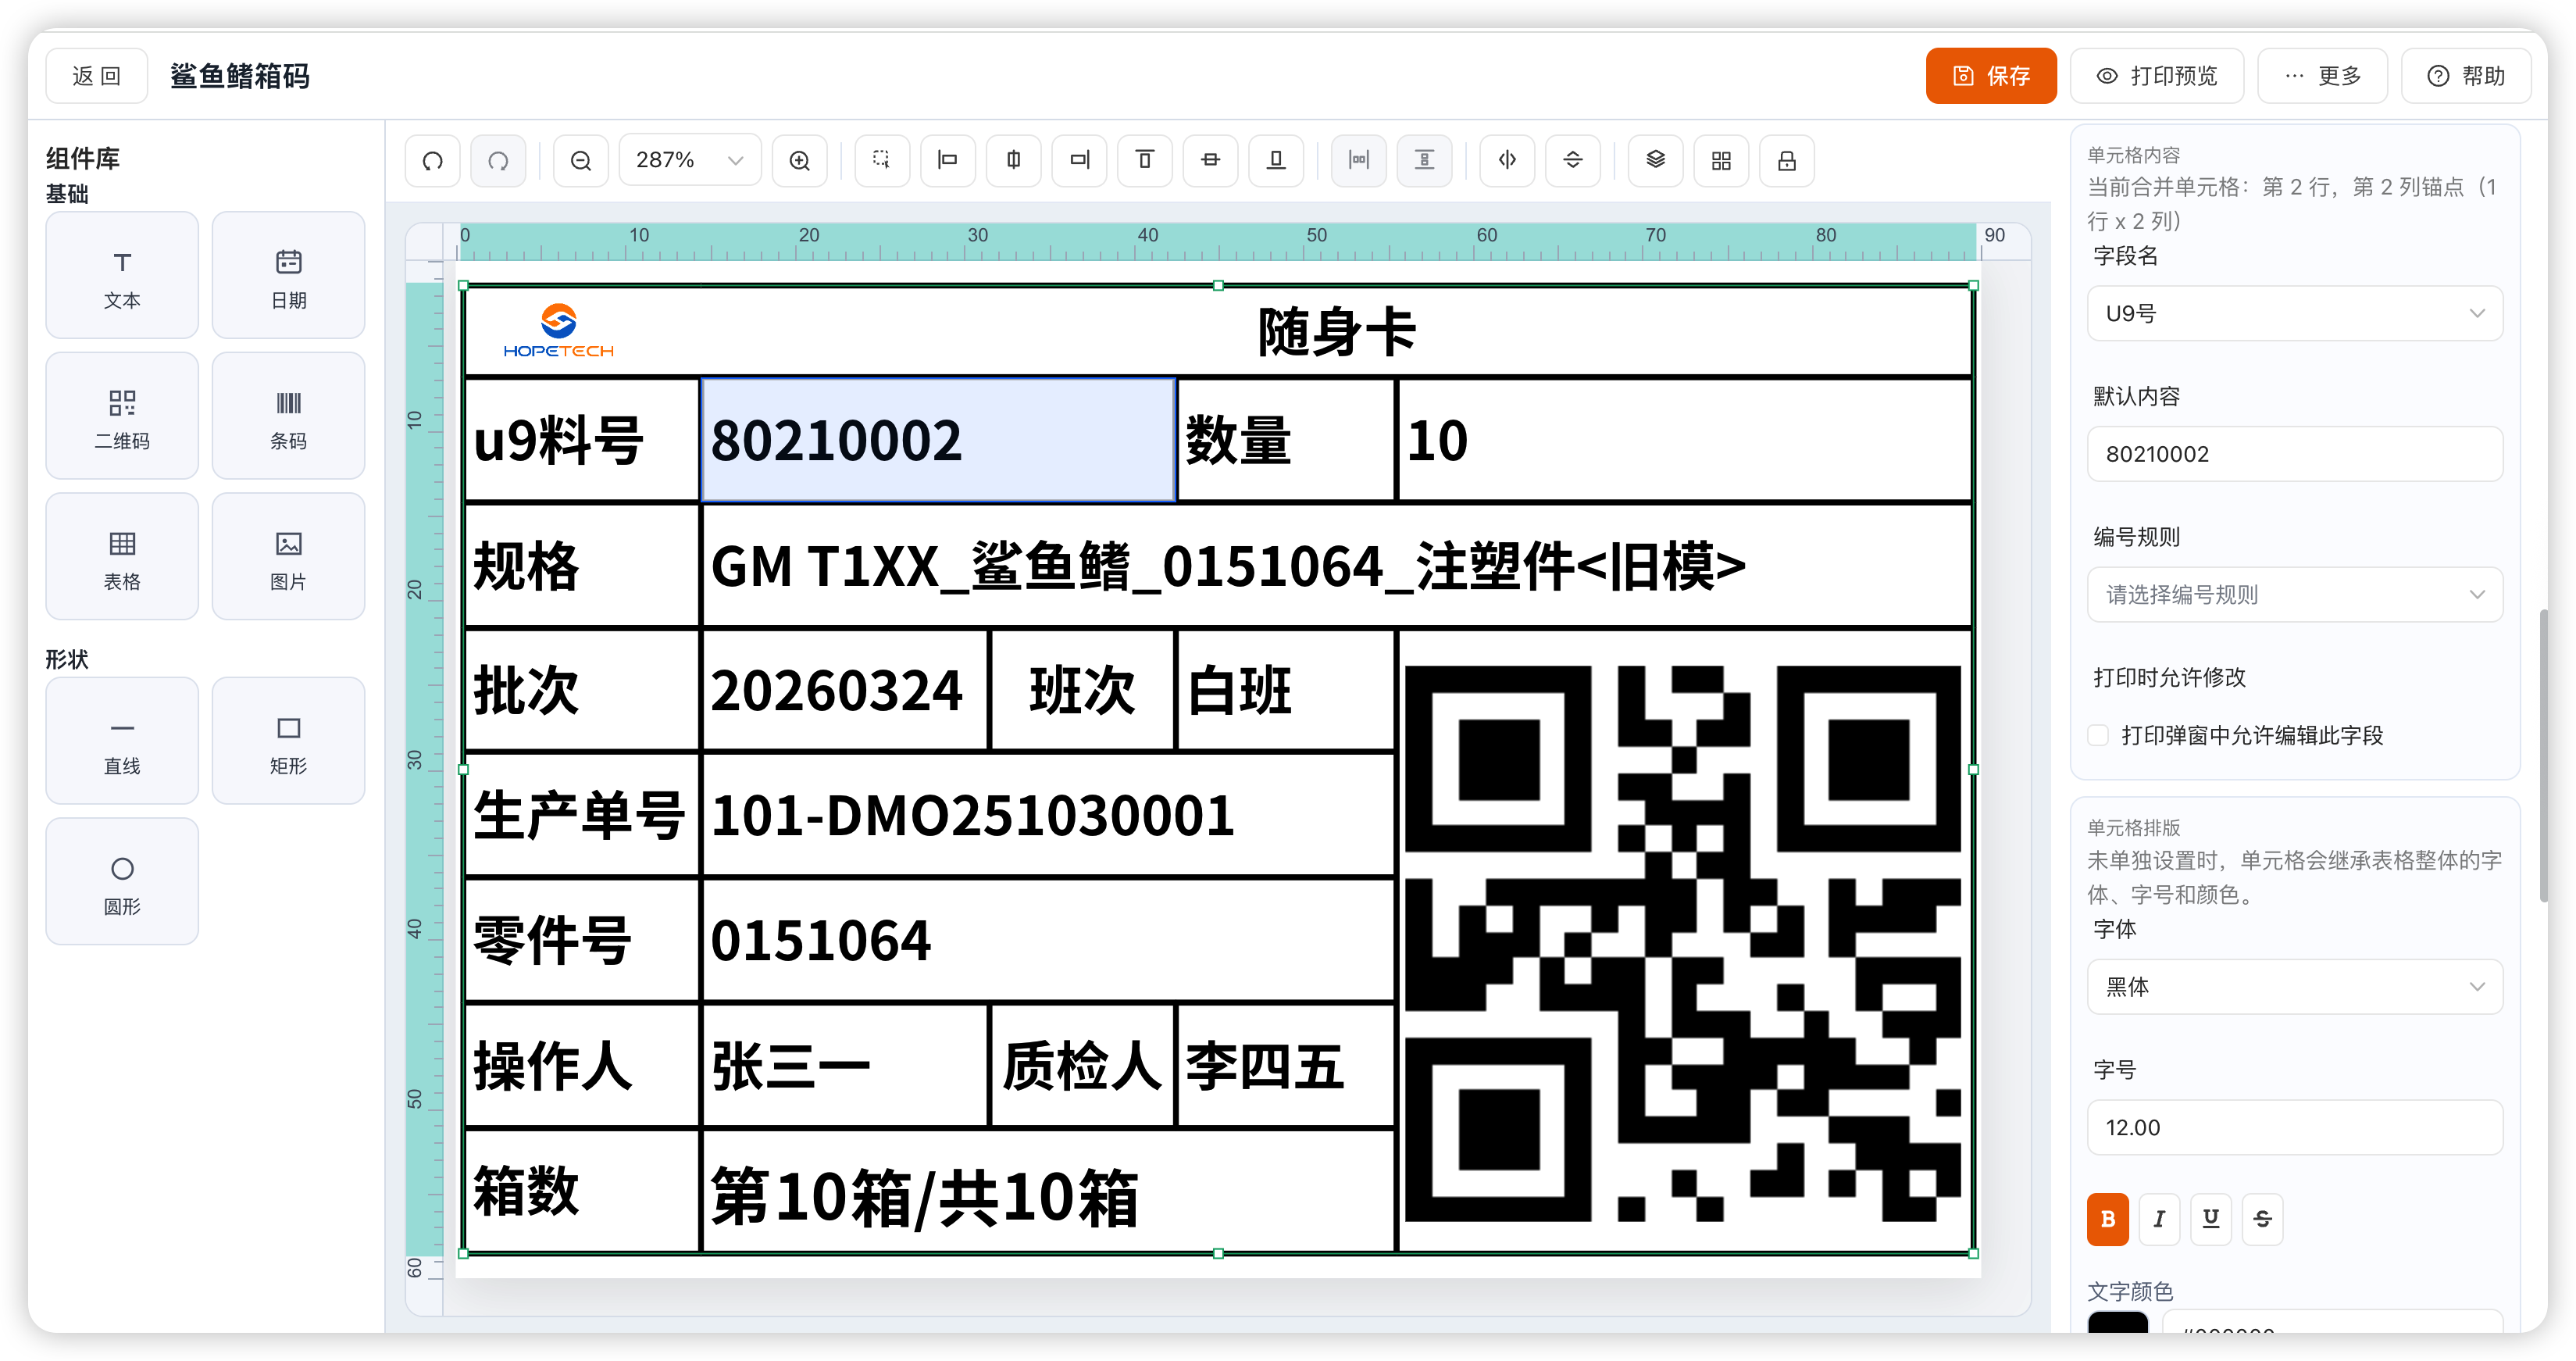This screenshot has height=1361, width=2576.
Task: Select the 张三一 operator cell
Action: pos(845,1066)
